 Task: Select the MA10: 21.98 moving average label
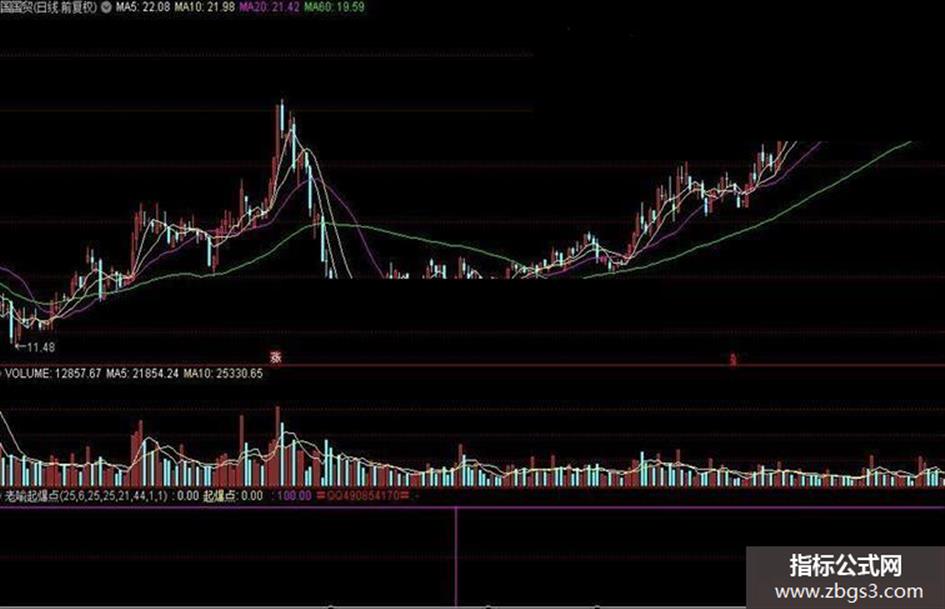(204, 8)
